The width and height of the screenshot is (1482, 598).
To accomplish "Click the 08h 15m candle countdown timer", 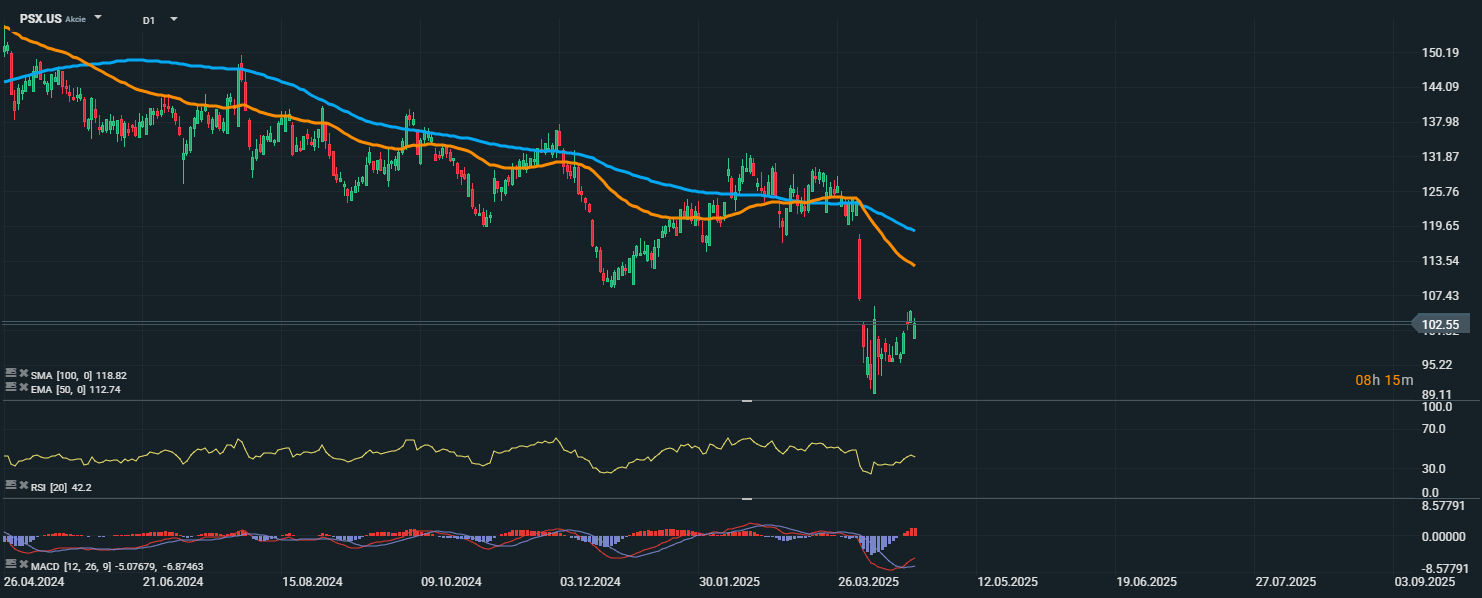I will click(x=1384, y=380).
